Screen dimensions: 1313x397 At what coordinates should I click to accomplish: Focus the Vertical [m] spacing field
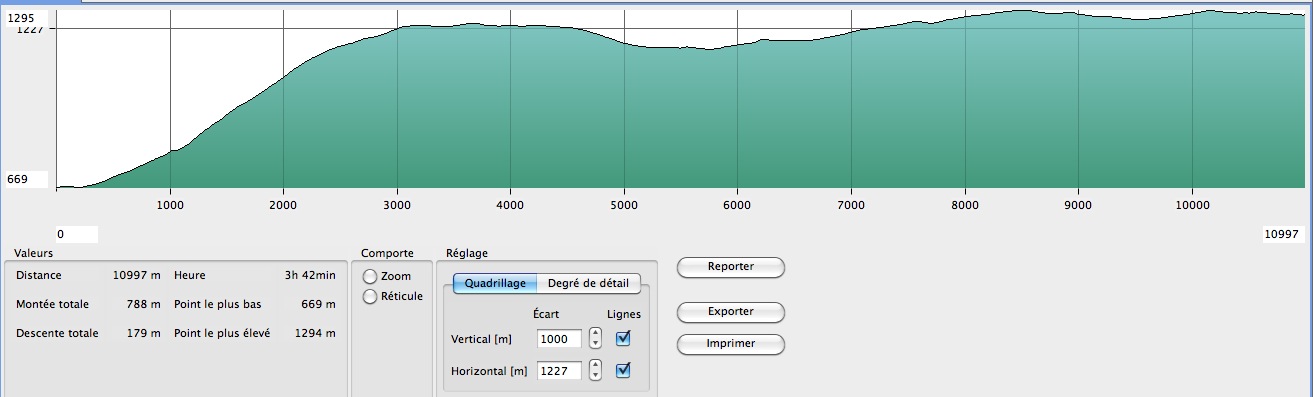[x=559, y=339]
